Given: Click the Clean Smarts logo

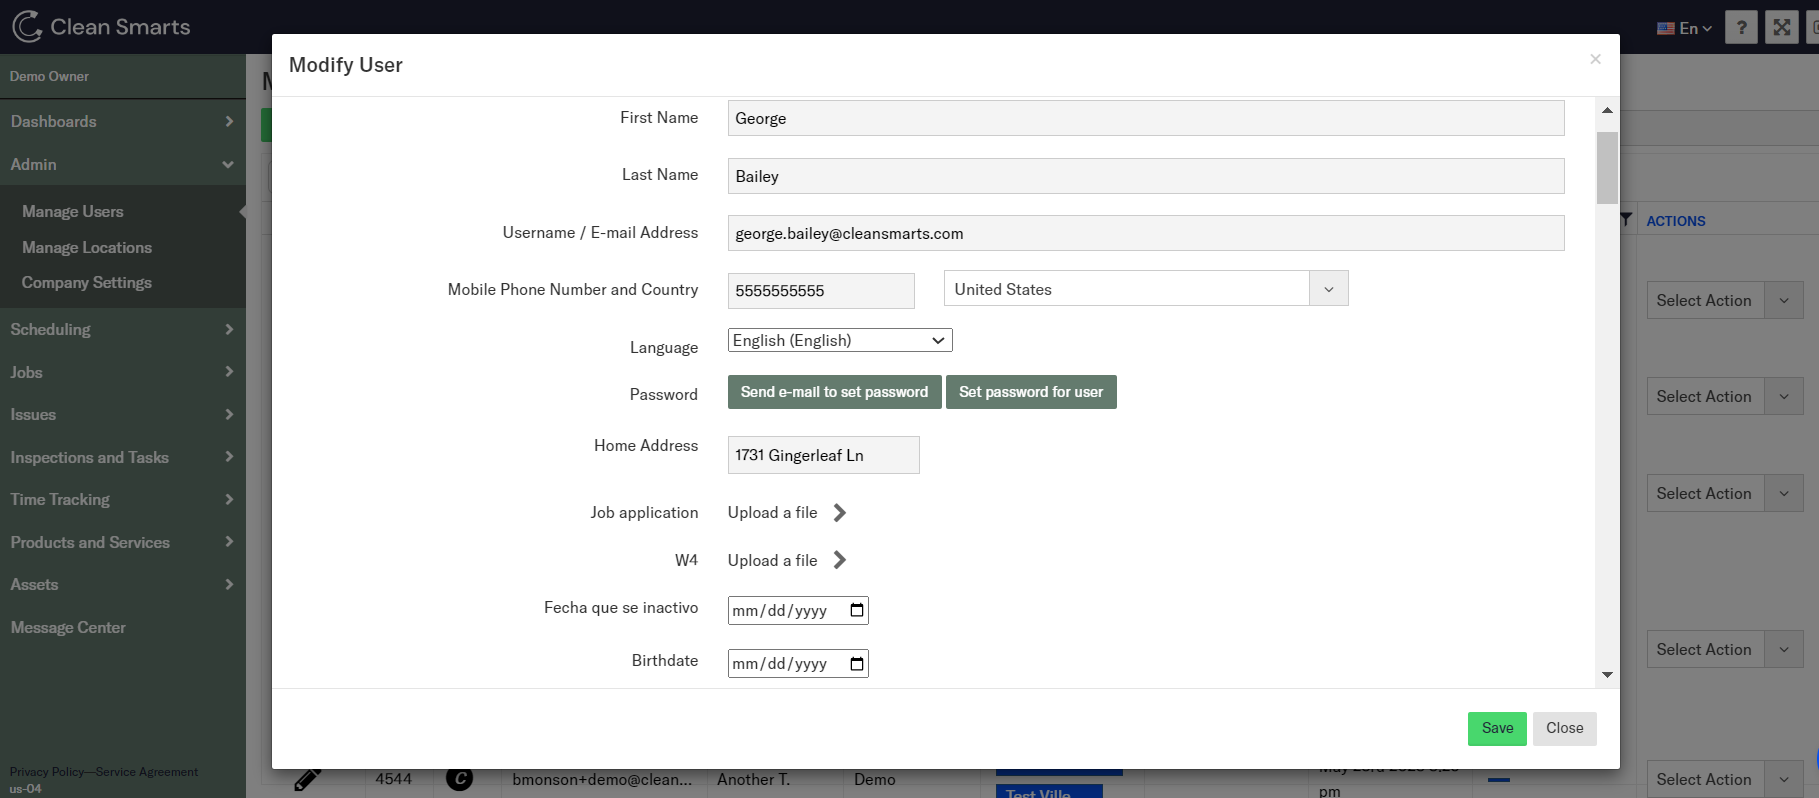Looking at the screenshot, I should click(x=100, y=27).
